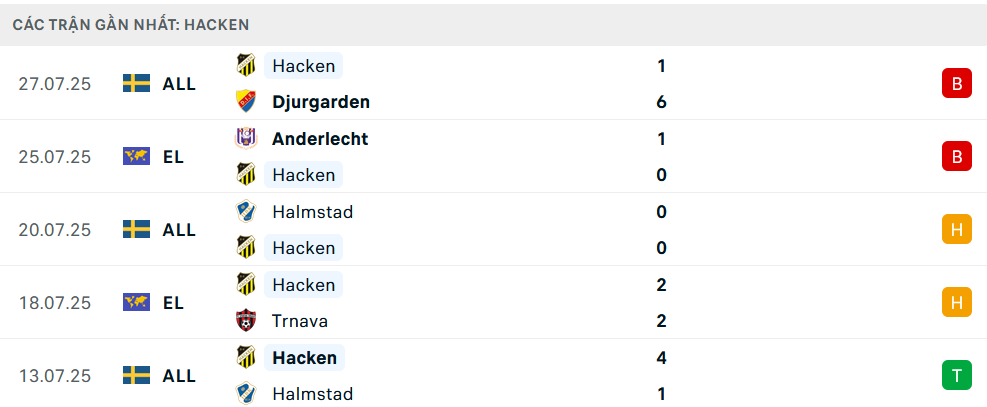
Task: Click Sweden flag icon for 13.07.25 match
Action: 137,376
